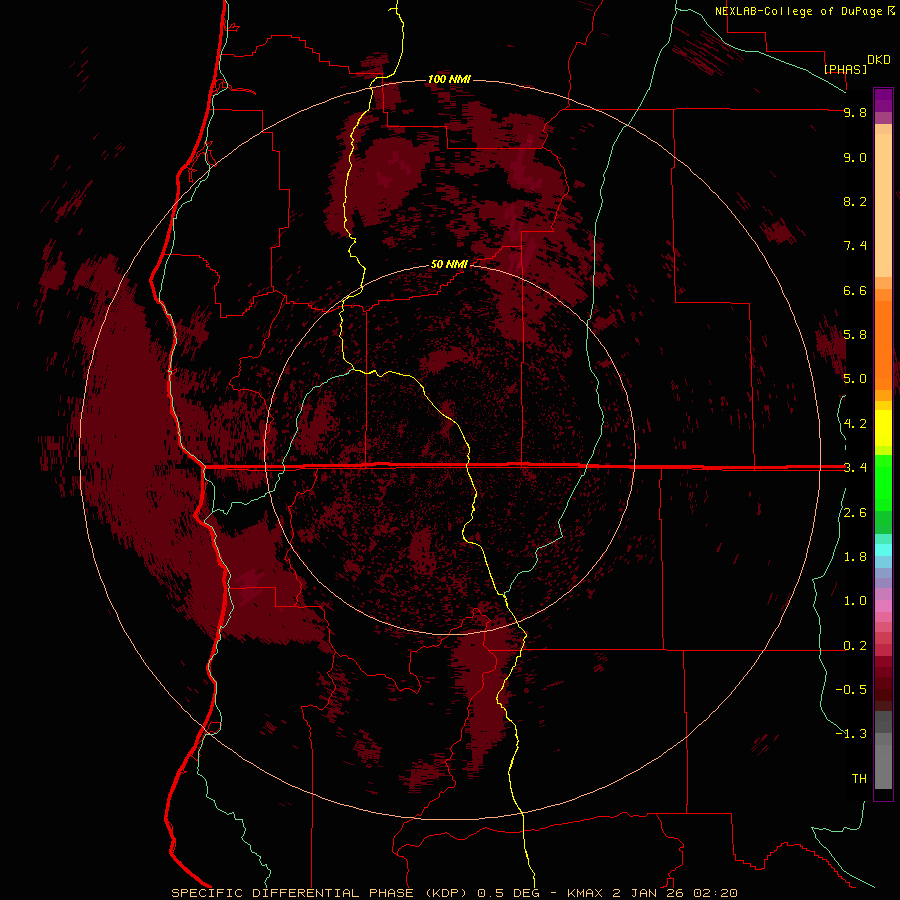Click the 2.6 legend value
The image size is (900, 900).
pyautogui.click(x=855, y=513)
